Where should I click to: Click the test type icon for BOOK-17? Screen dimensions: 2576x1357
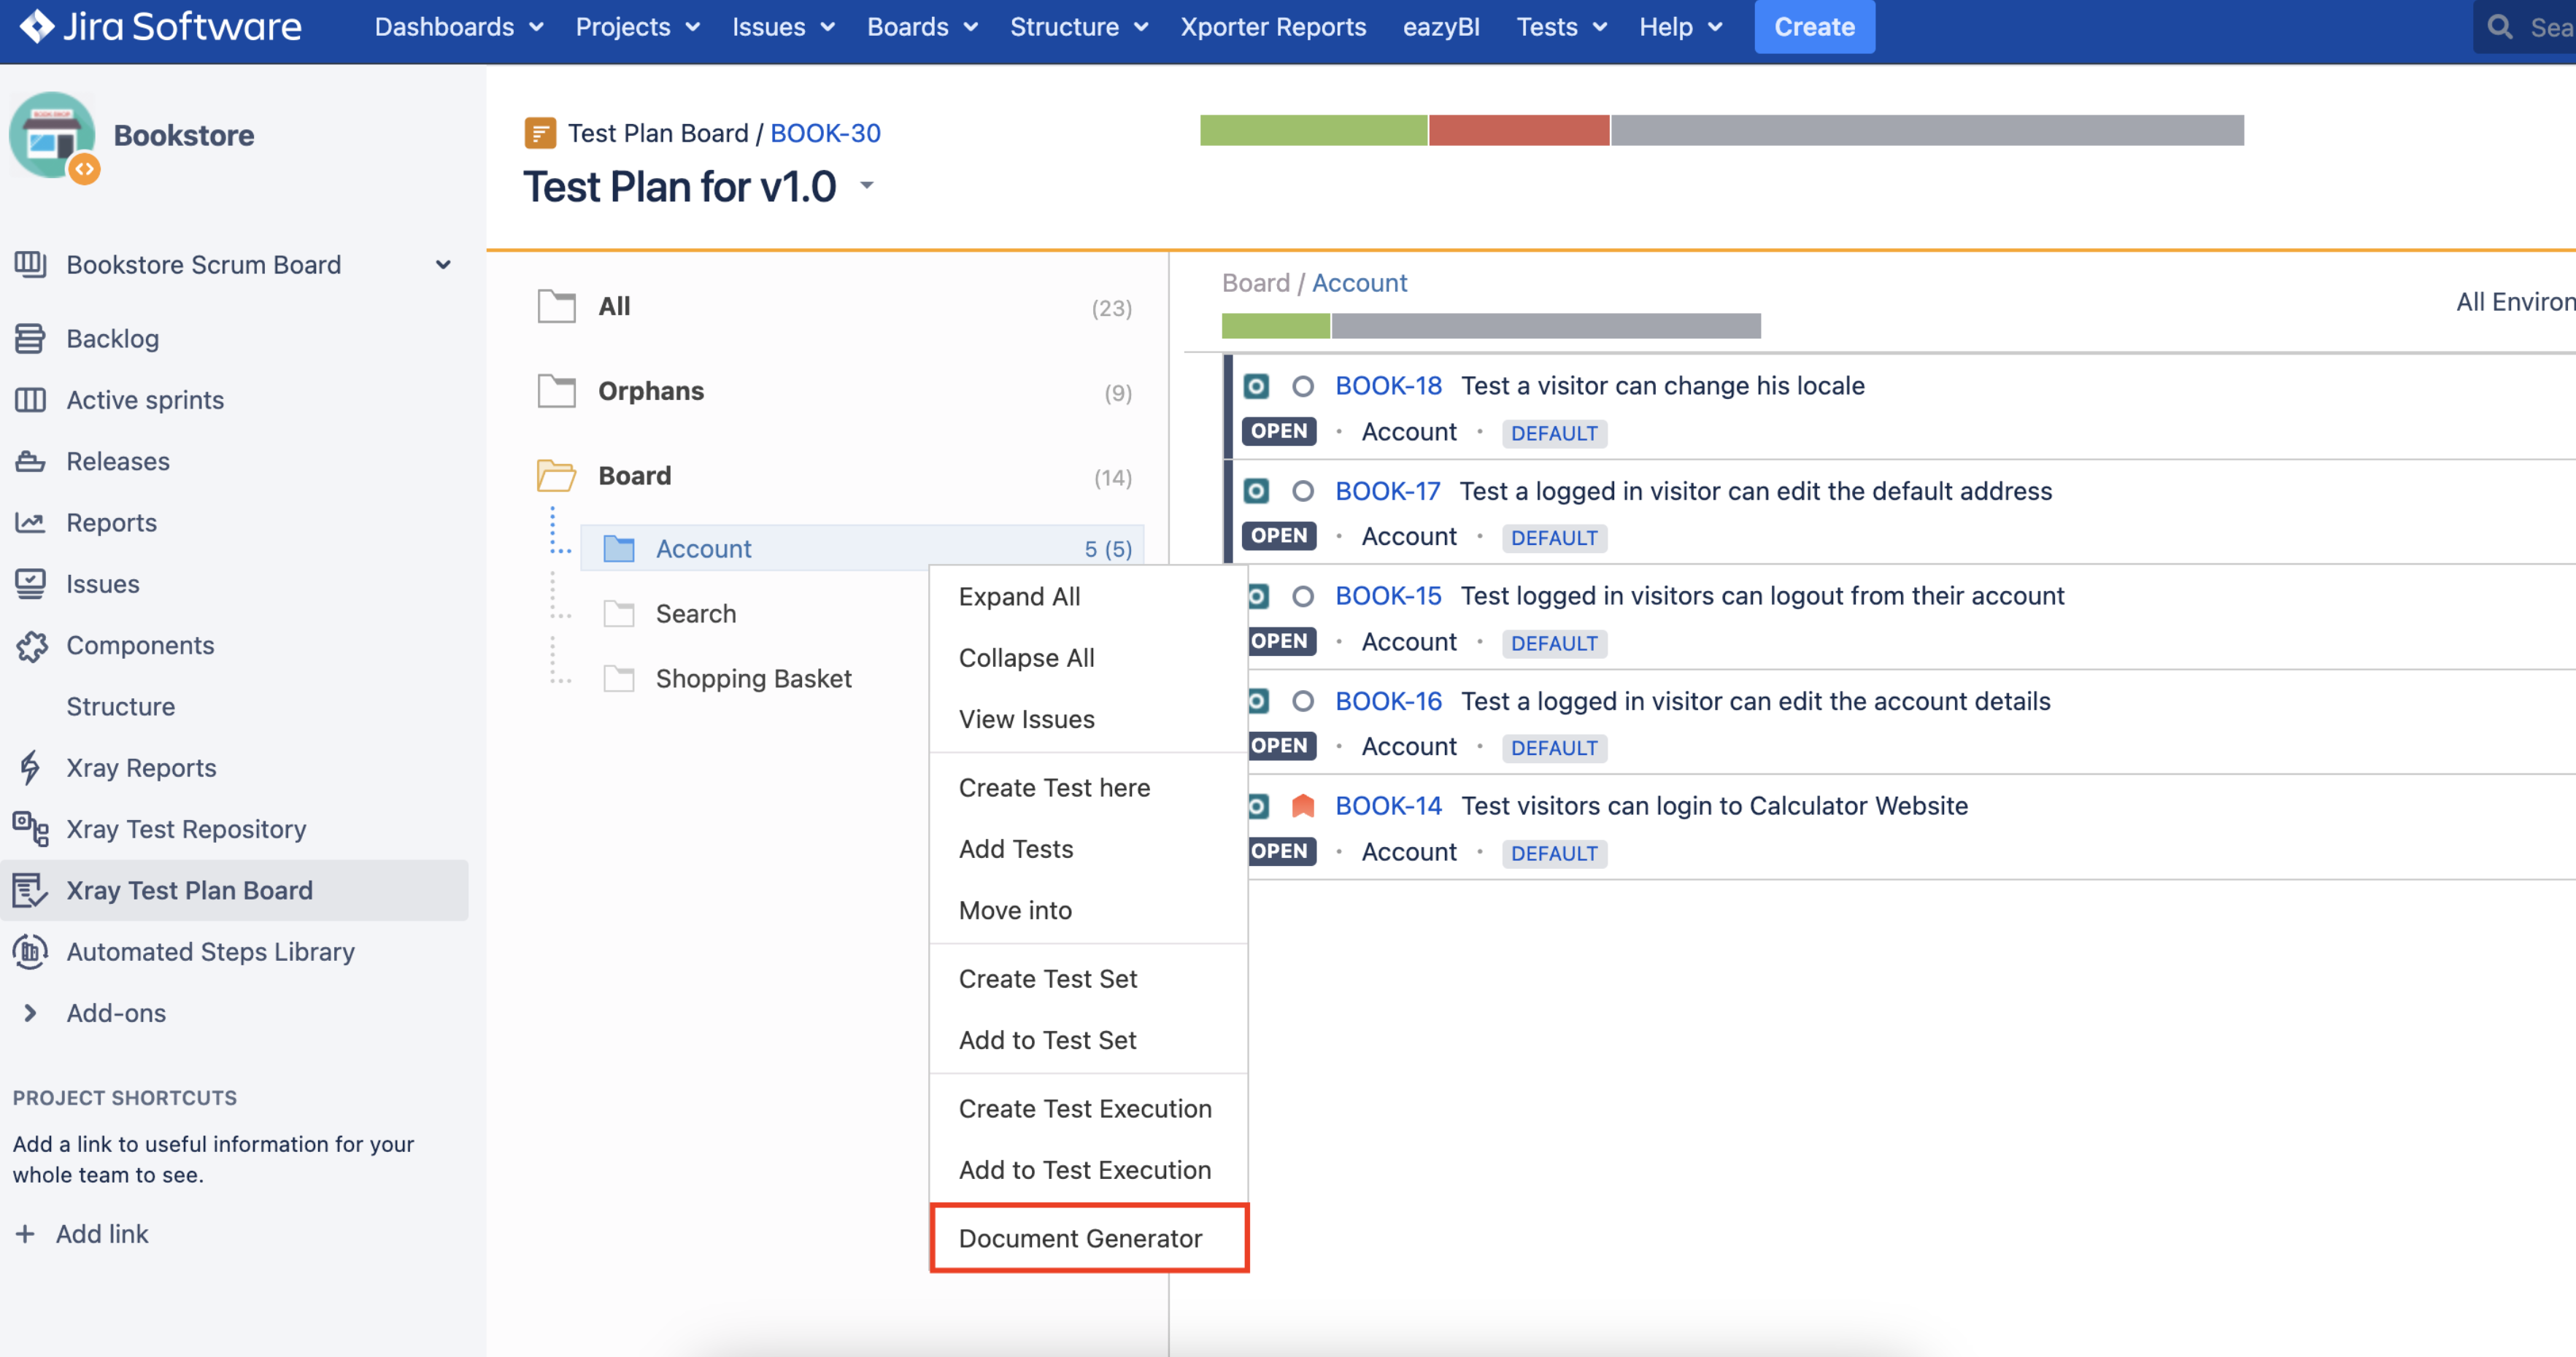1256,491
